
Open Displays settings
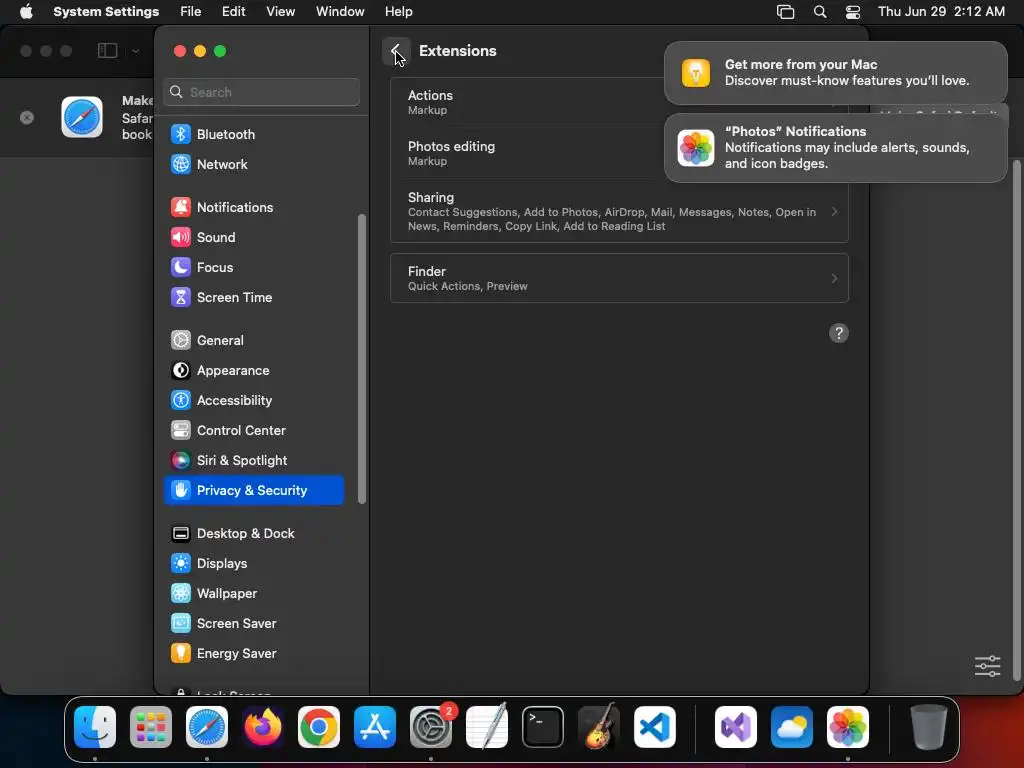254,564
